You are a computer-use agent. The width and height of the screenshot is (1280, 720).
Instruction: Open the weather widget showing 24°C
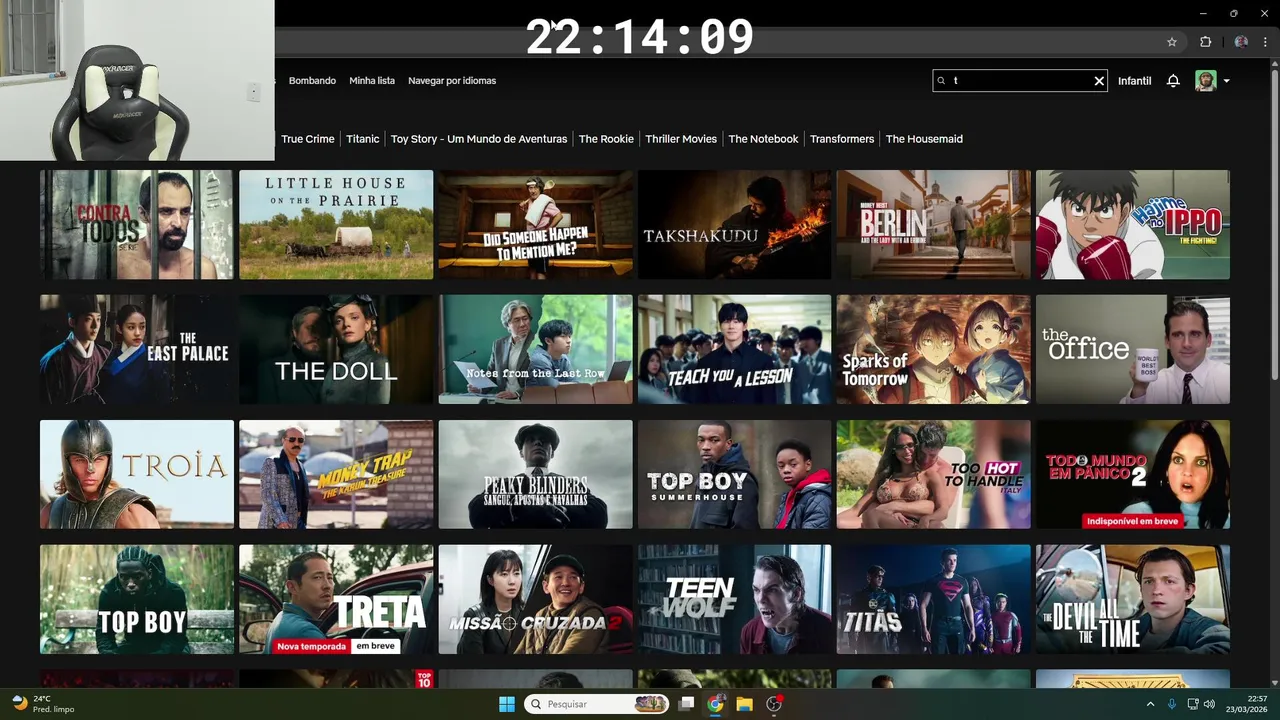click(43, 704)
